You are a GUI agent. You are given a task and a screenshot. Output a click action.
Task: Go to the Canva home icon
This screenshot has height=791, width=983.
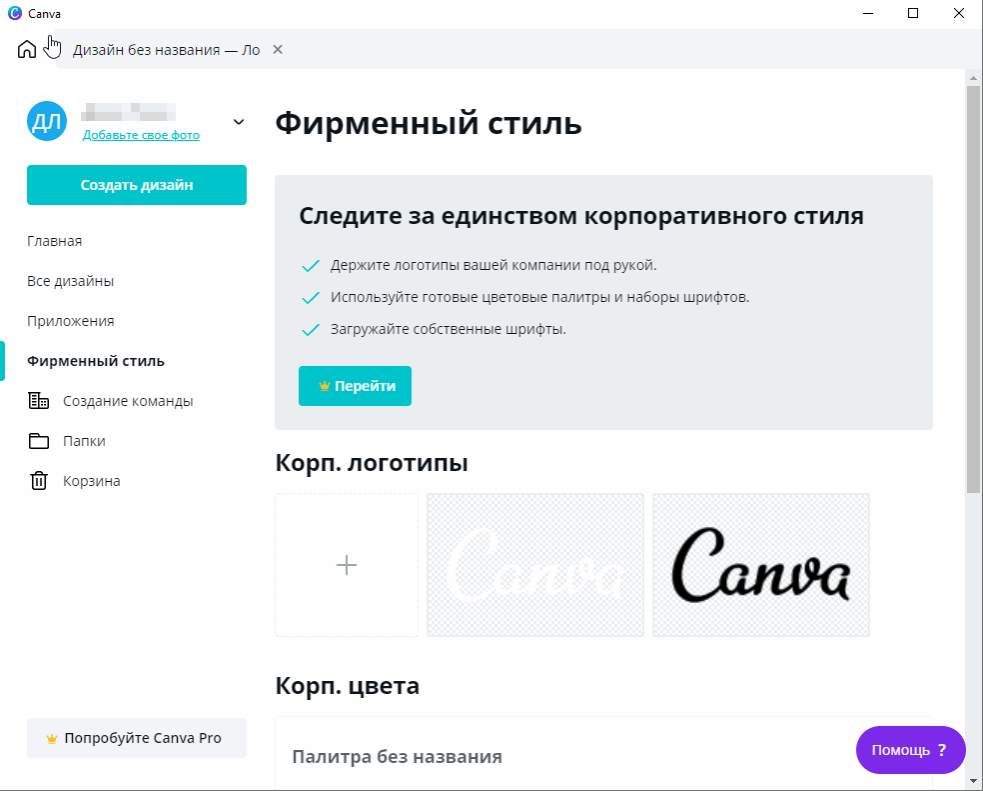(26, 49)
